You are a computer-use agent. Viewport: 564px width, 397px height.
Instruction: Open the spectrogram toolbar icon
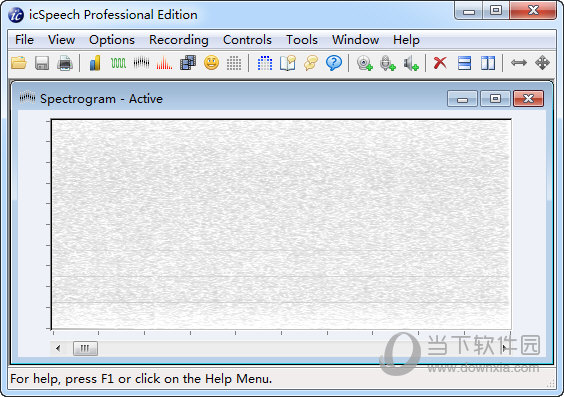click(x=141, y=63)
